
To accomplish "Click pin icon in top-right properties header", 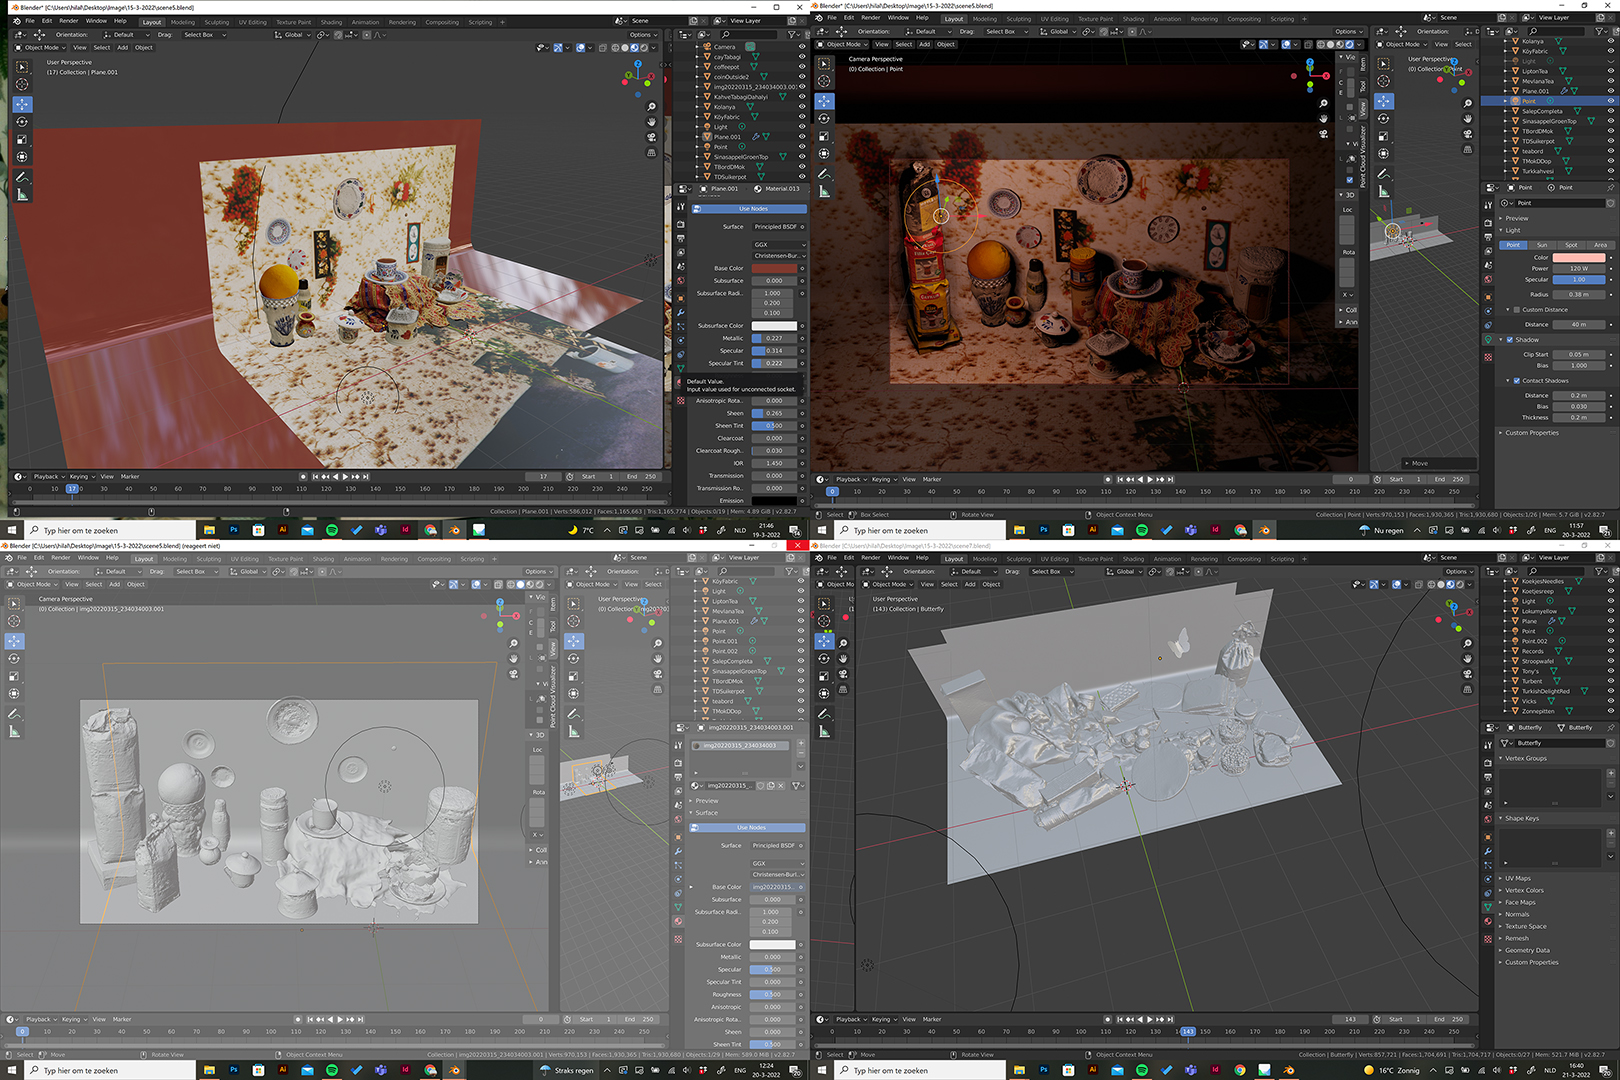I will click(1610, 187).
